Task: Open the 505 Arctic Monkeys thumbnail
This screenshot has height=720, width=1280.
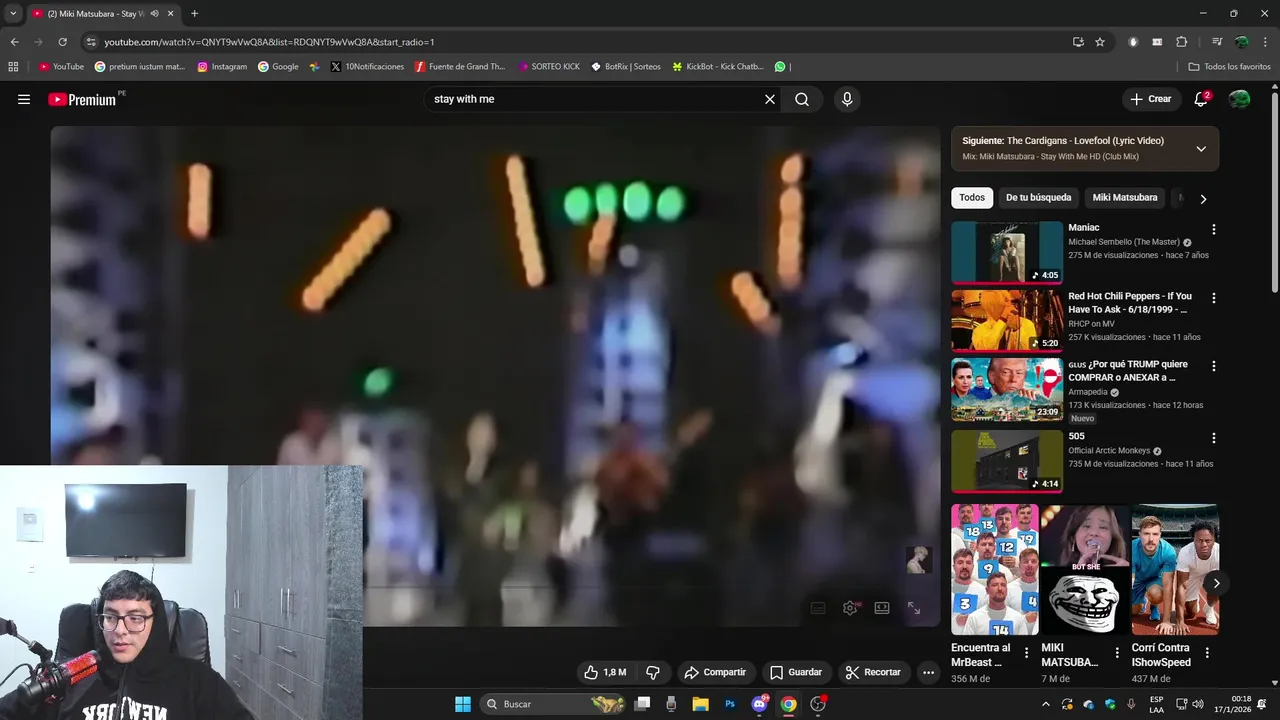Action: (1007, 461)
